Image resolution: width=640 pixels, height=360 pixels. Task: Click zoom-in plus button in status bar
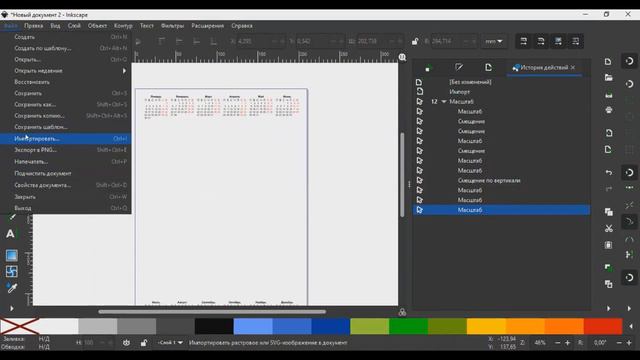click(x=567, y=343)
